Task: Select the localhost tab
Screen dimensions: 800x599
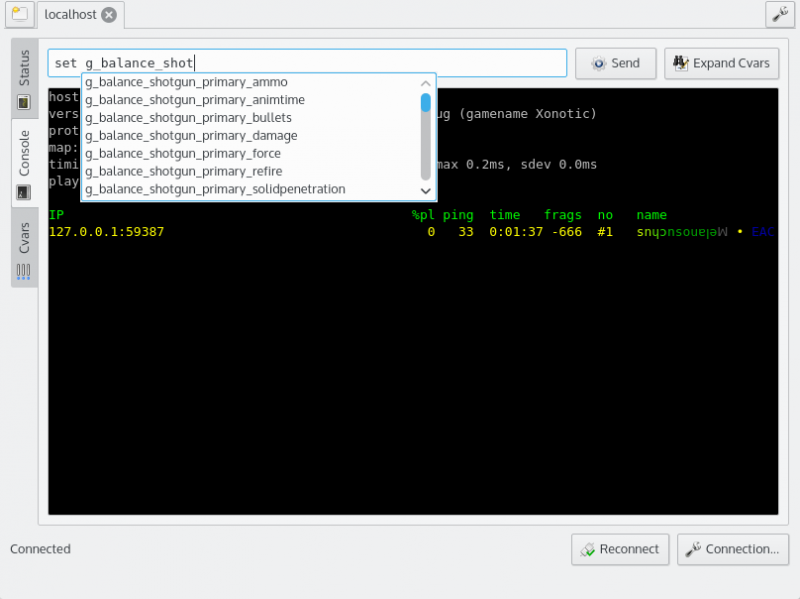Action: coord(80,14)
